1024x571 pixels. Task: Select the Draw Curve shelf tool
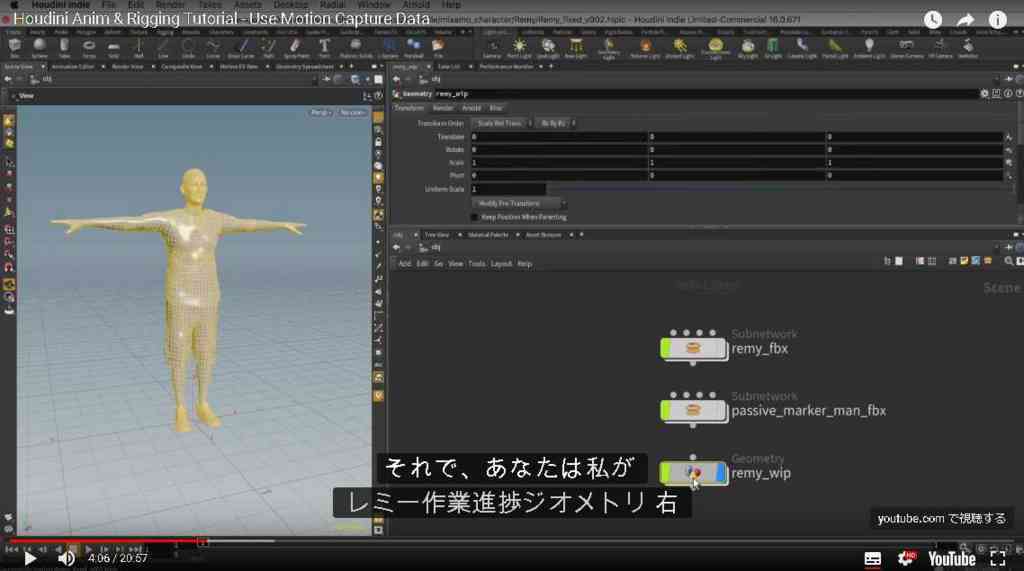(x=241, y=47)
